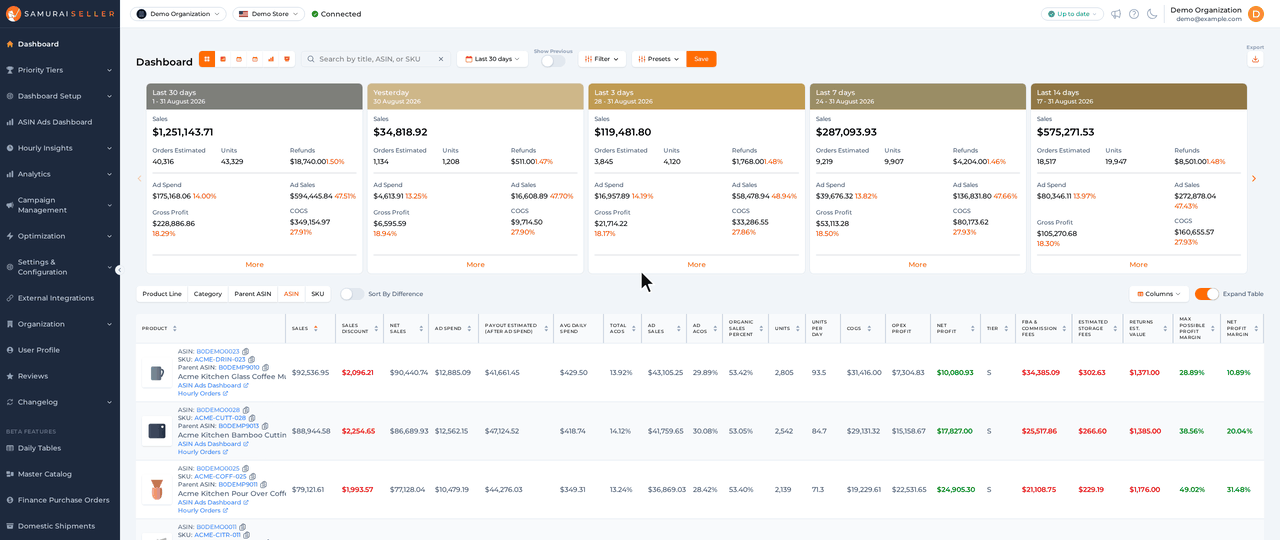Click More on the Last 30 days card
1280x540 pixels.
coord(254,265)
